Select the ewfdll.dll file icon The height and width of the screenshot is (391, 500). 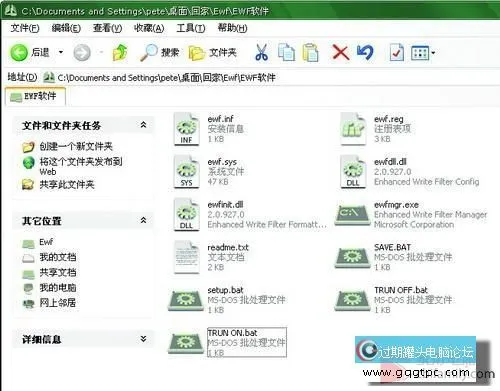click(x=353, y=172)
